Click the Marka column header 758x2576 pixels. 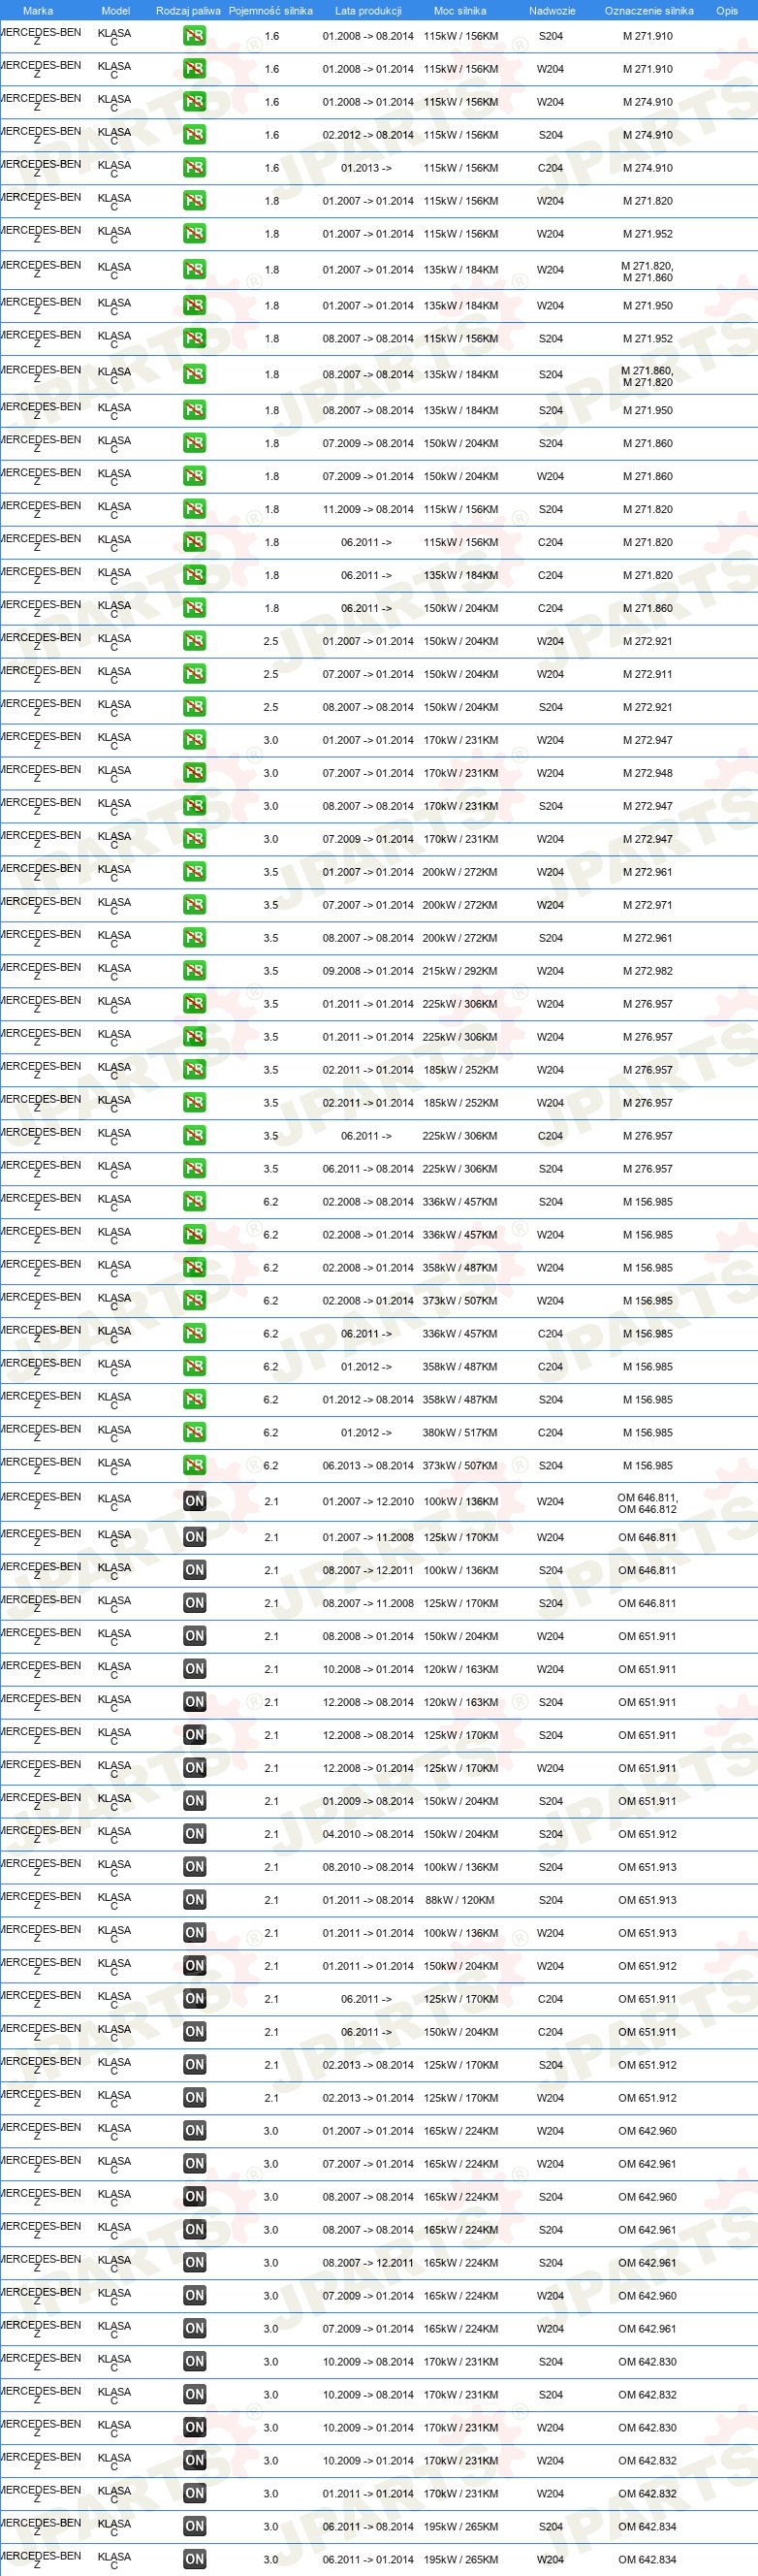[x=38, y=11]
